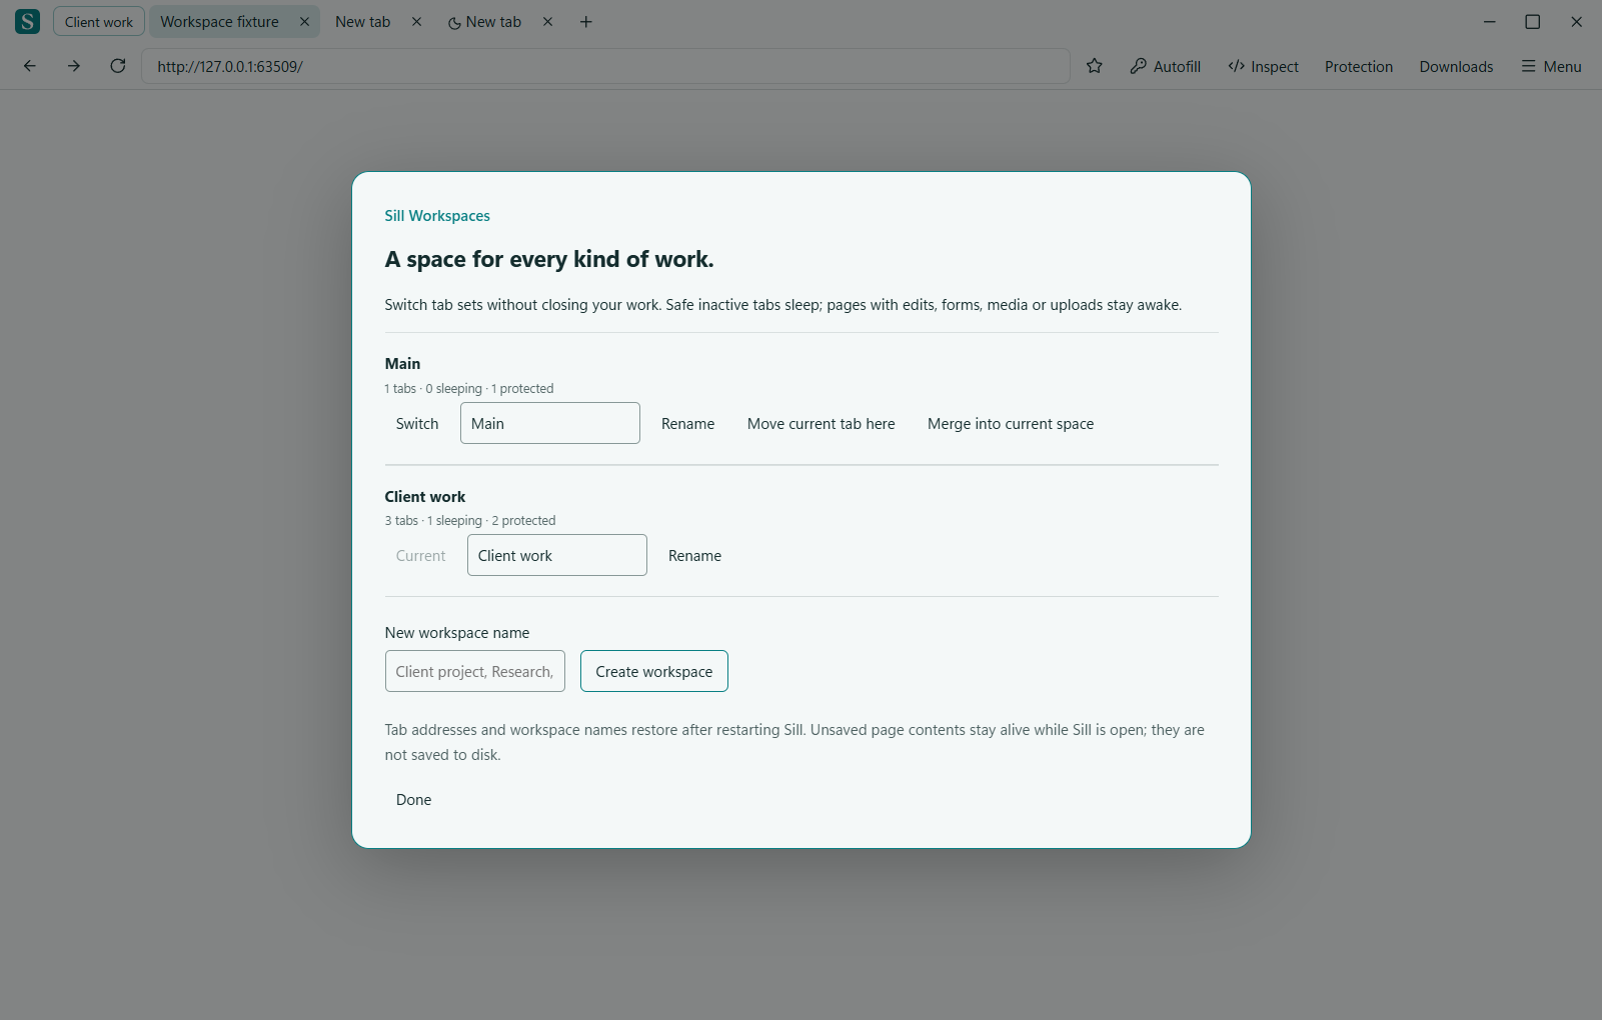The image size is (1602, 1020).
Task: Reload the page
Action: 118,66
